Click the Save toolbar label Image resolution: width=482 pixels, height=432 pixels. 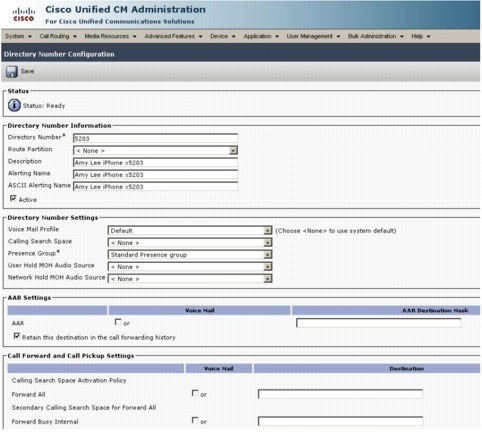(27, 71)
